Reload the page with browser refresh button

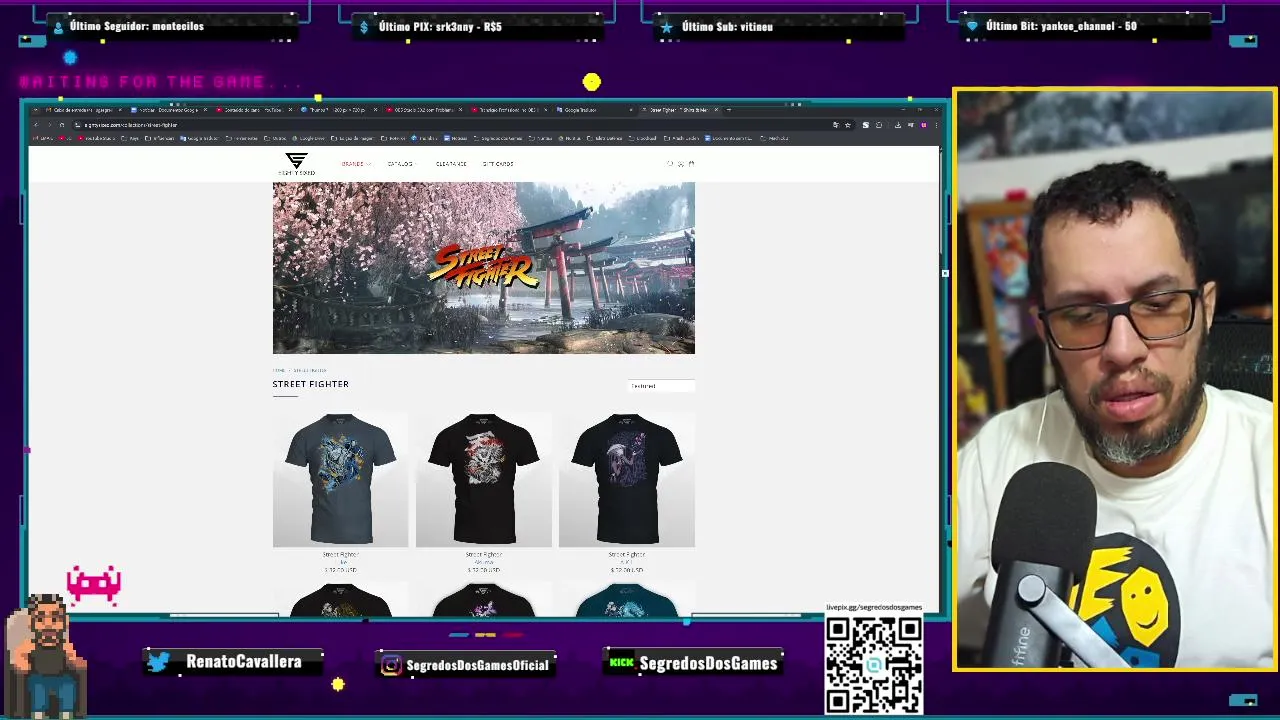tap(62, 125)
